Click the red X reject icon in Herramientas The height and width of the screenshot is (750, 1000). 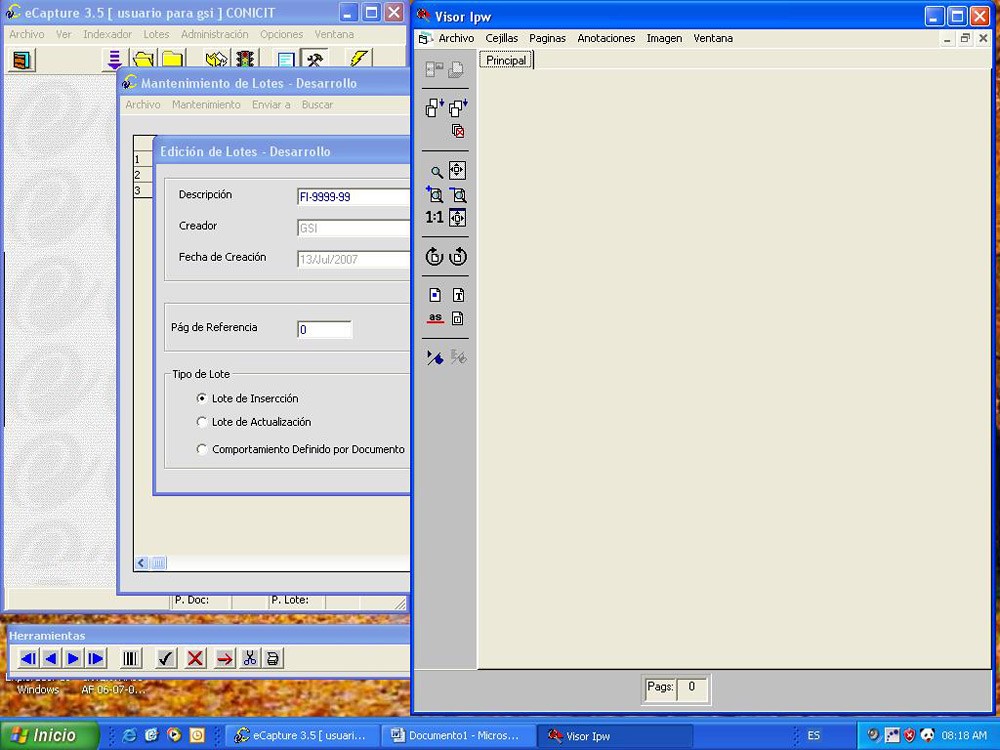point(195,658)
